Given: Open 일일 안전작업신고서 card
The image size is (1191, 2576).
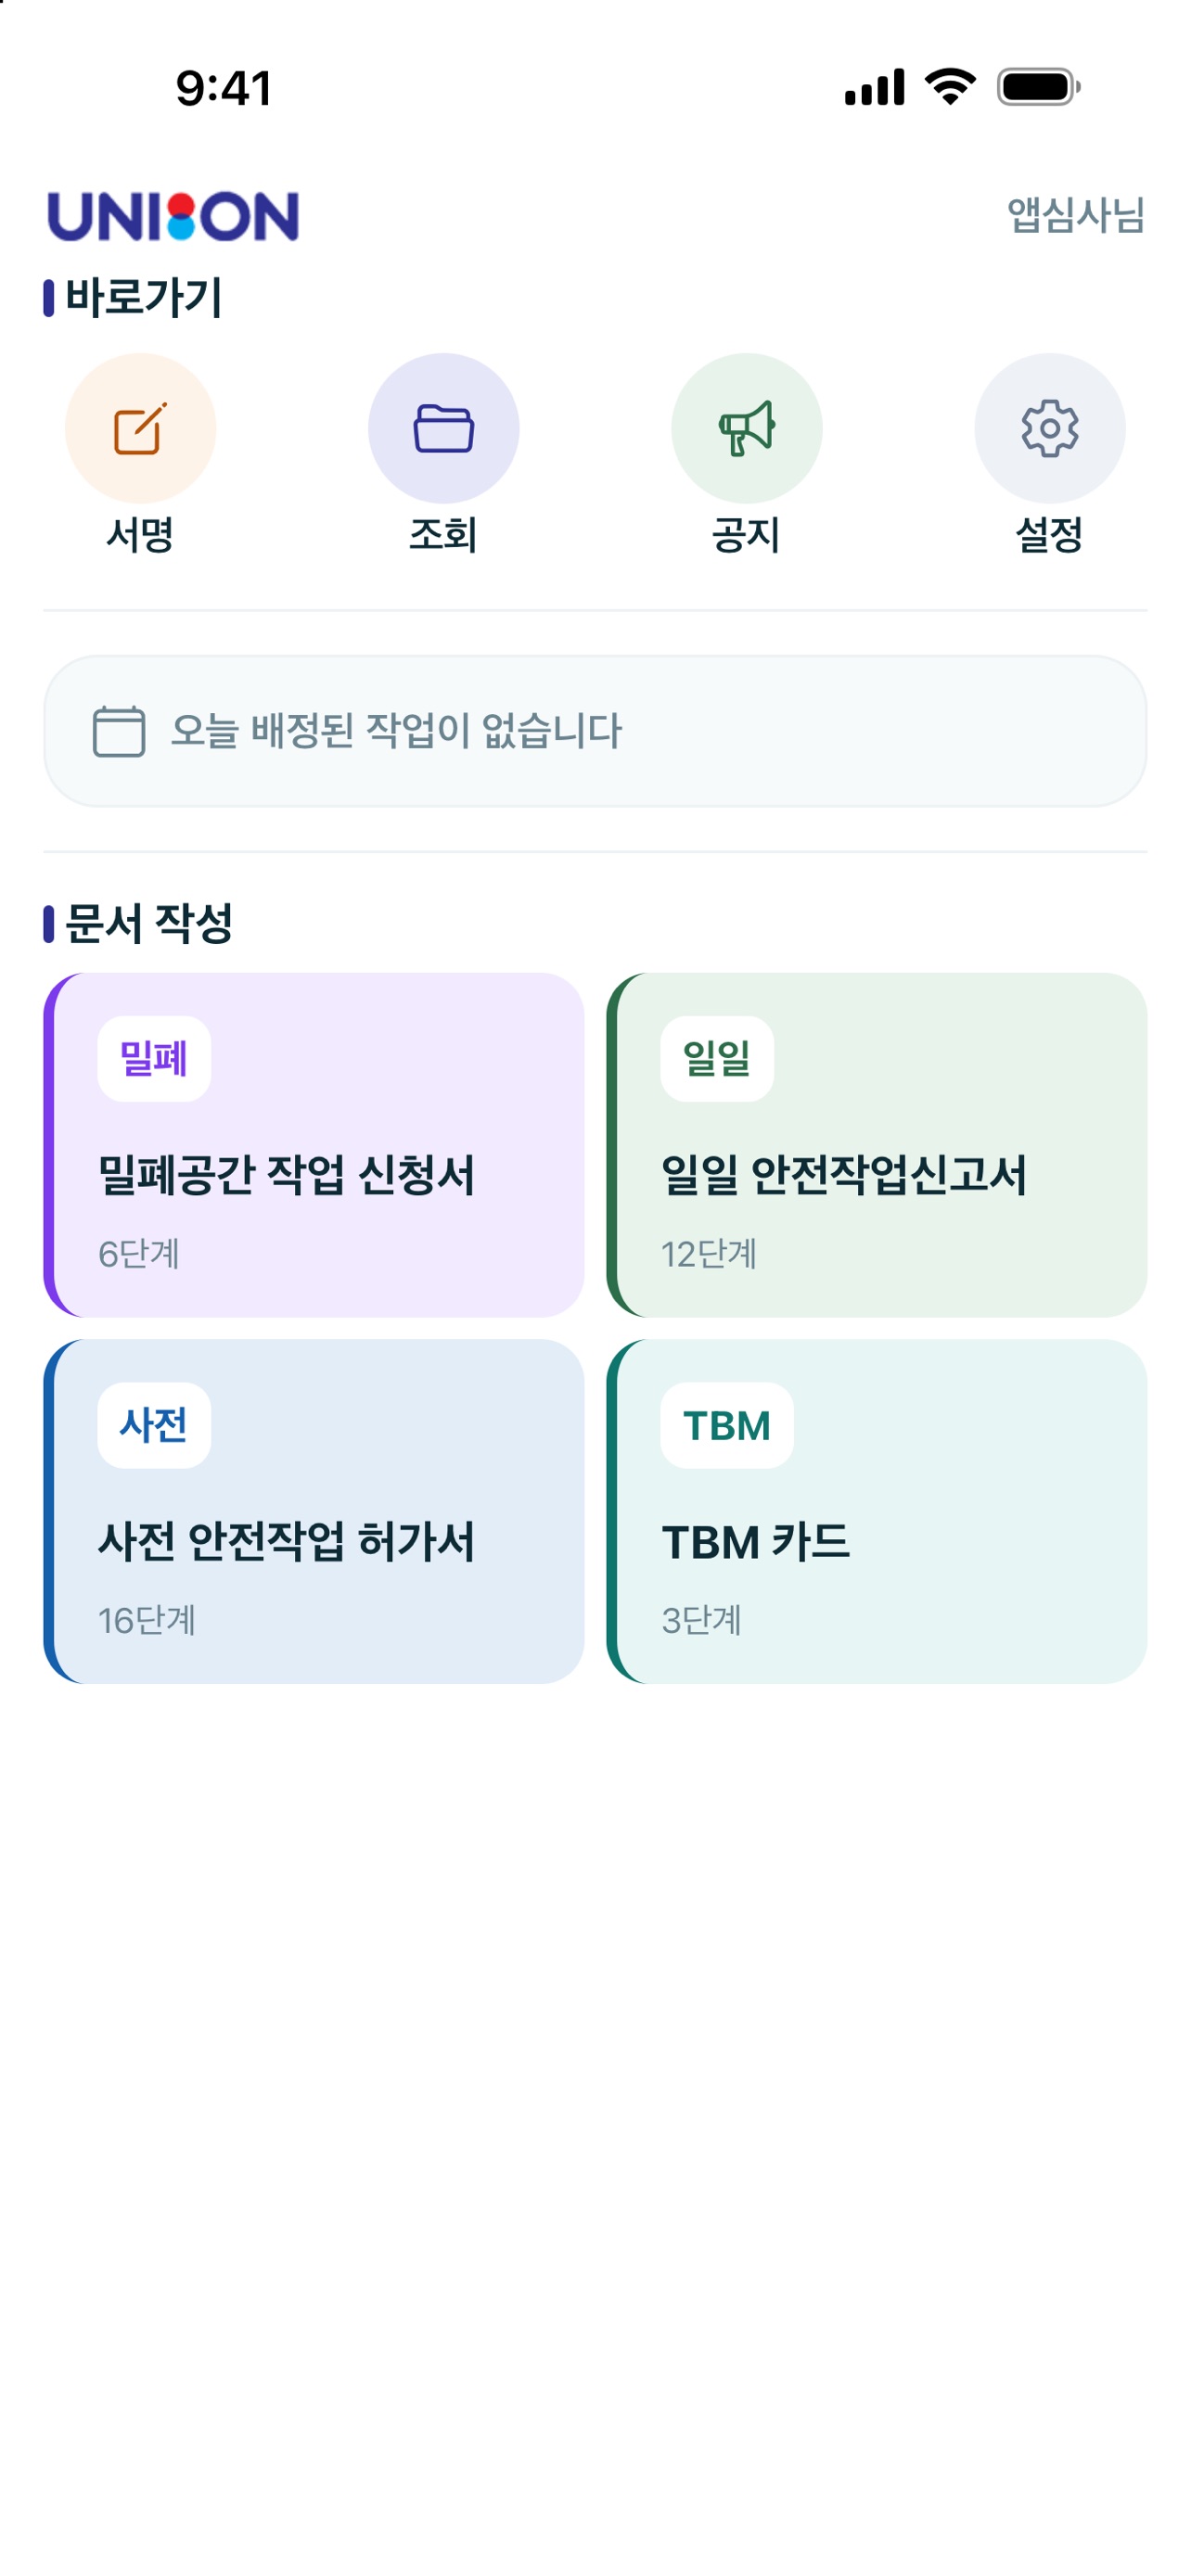Looking at the screenshot, I should [877, 1145].
